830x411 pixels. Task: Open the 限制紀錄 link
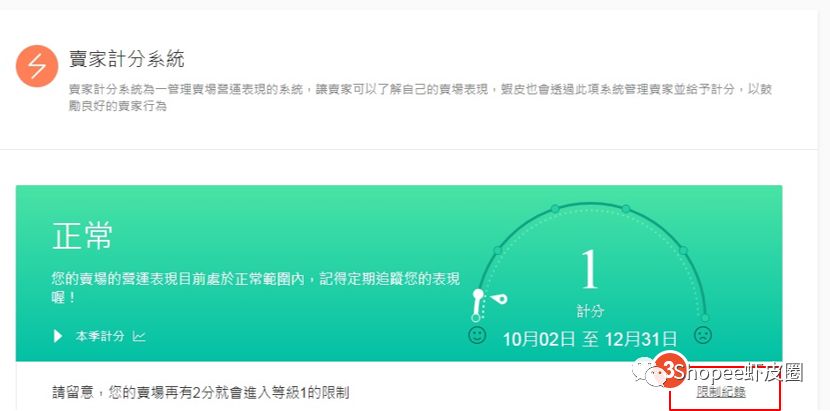tap(721, 392)
